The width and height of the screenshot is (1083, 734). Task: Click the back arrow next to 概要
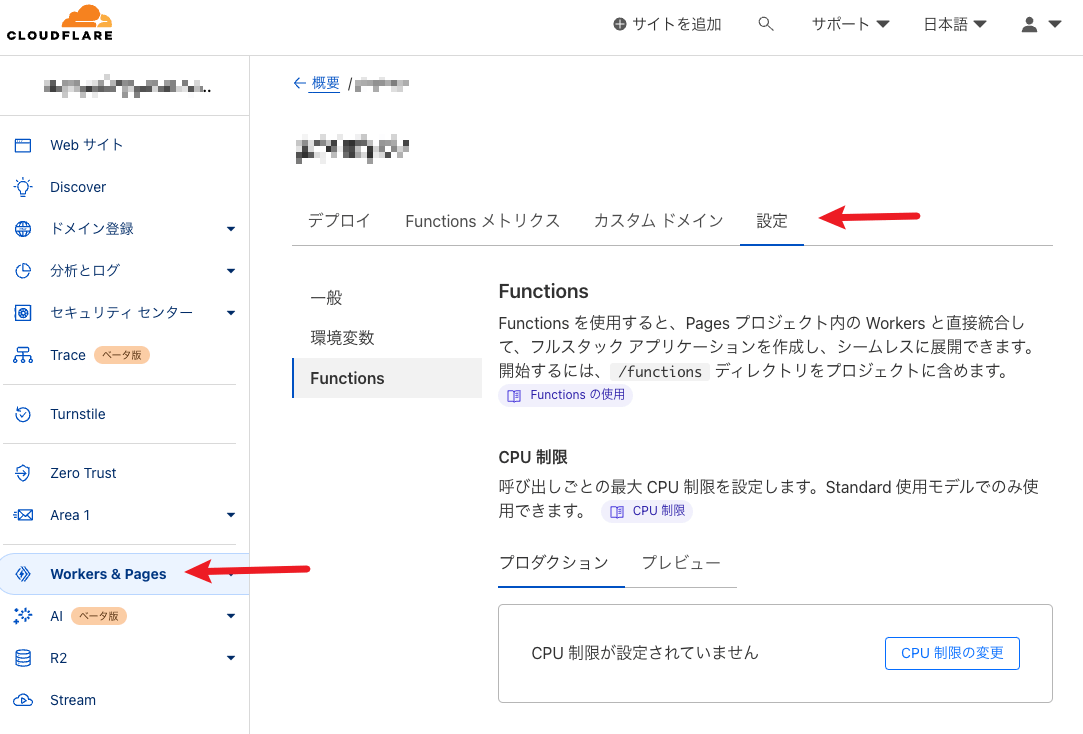coord(299,84)
